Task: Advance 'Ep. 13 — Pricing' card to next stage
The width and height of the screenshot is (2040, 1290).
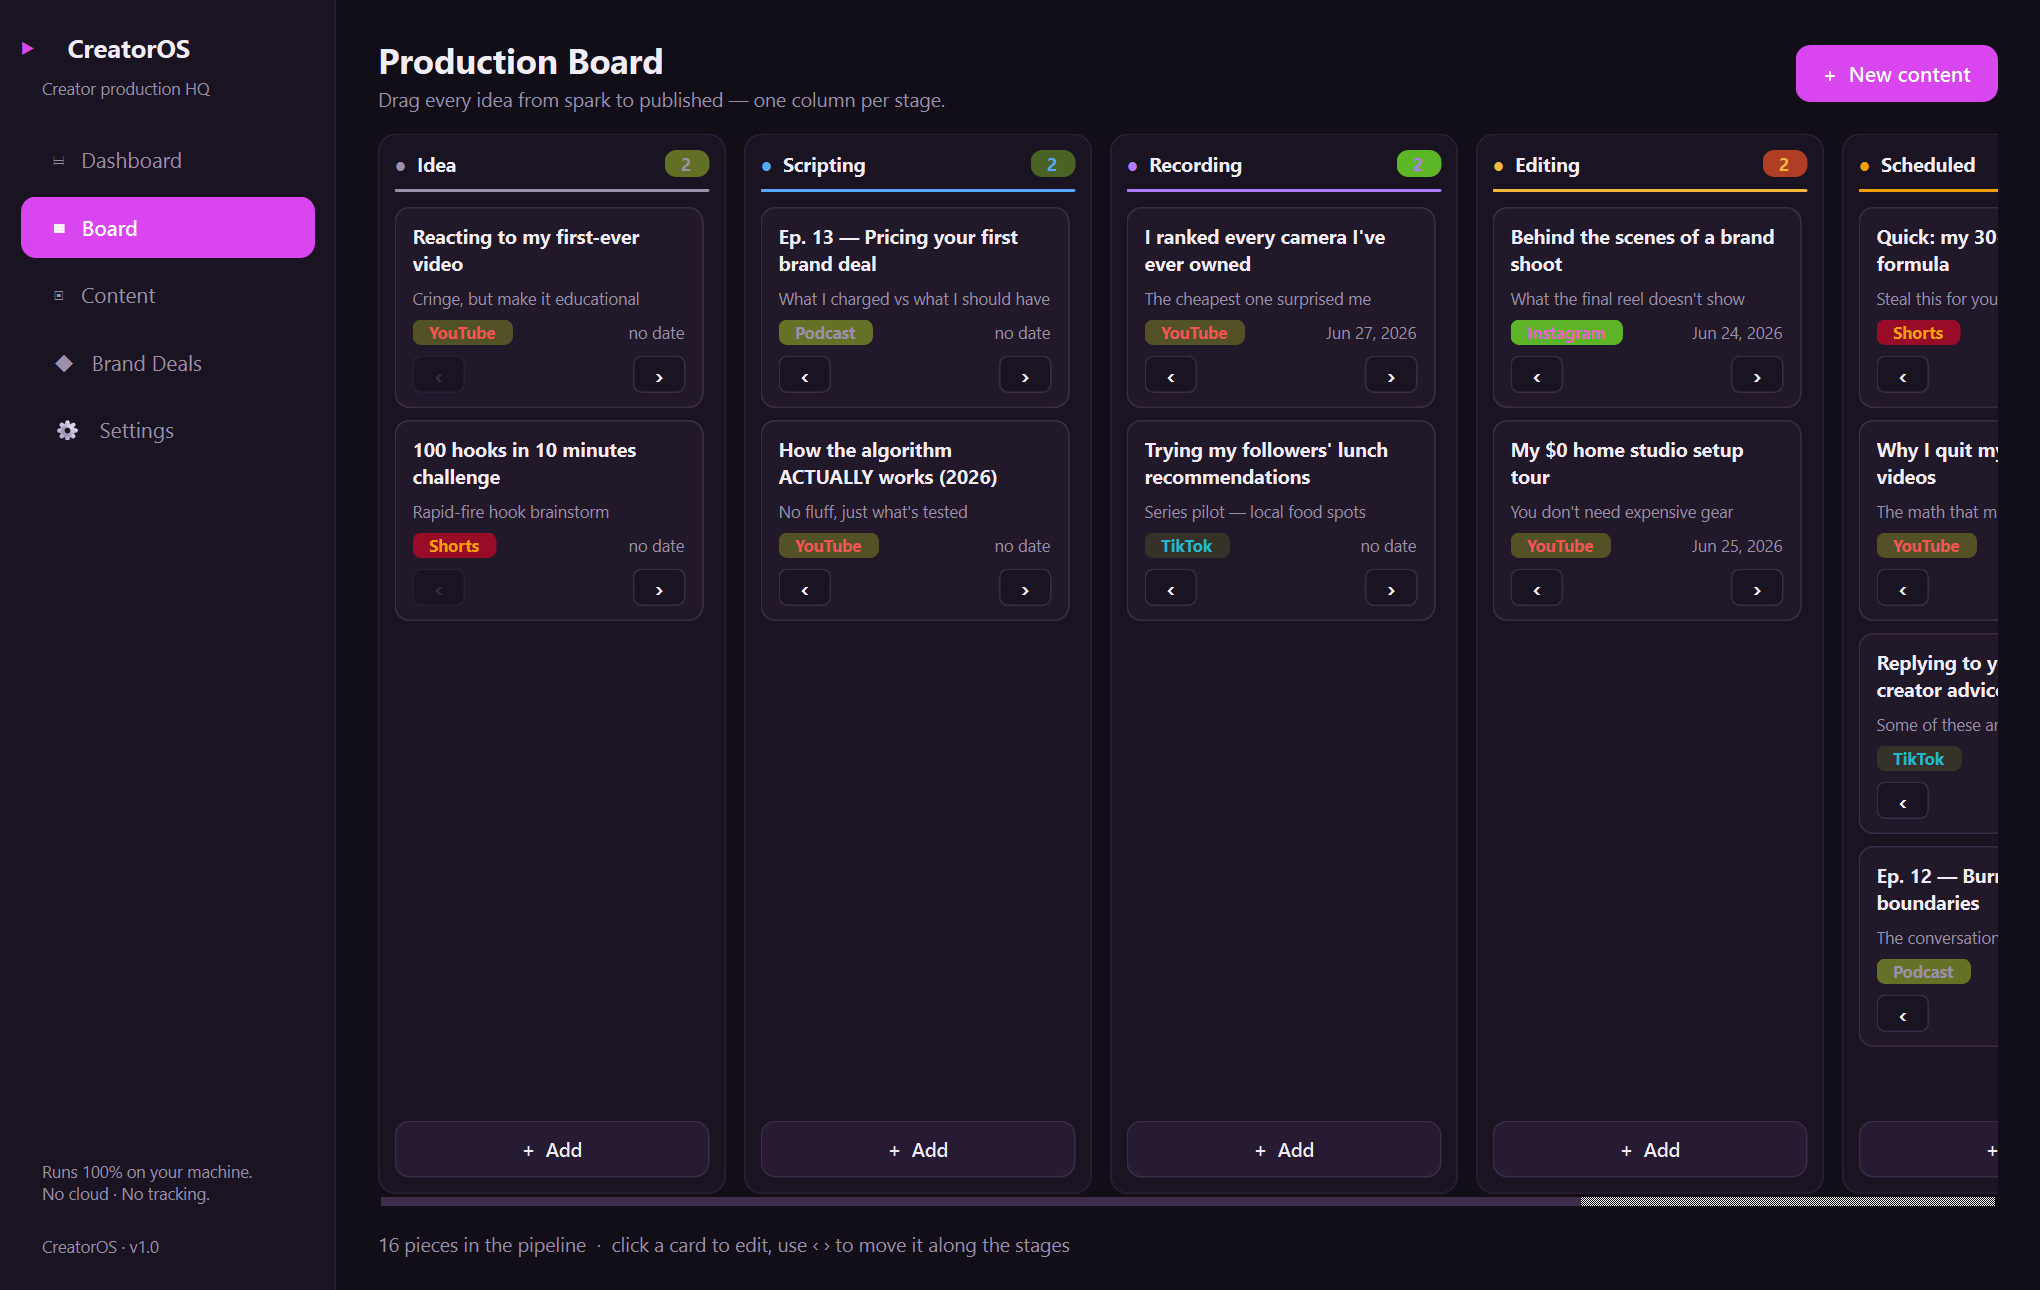Action: click(x=1025, y=376)
